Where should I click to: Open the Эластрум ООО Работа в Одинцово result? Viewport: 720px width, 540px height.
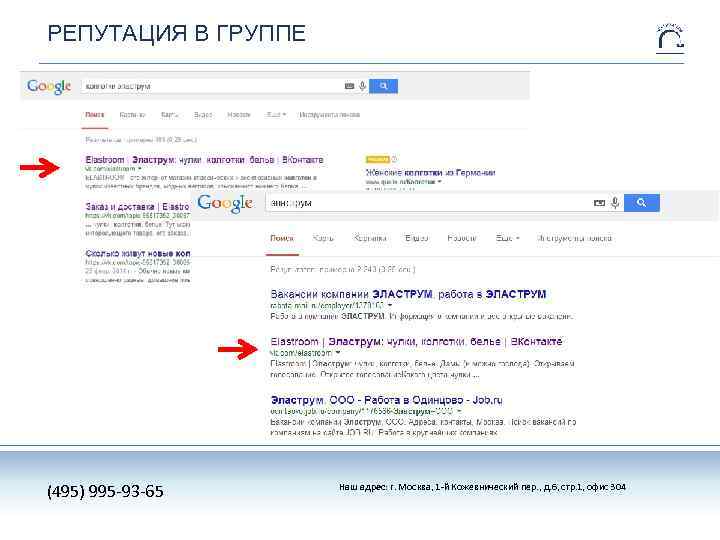click(x=386, y=400)
